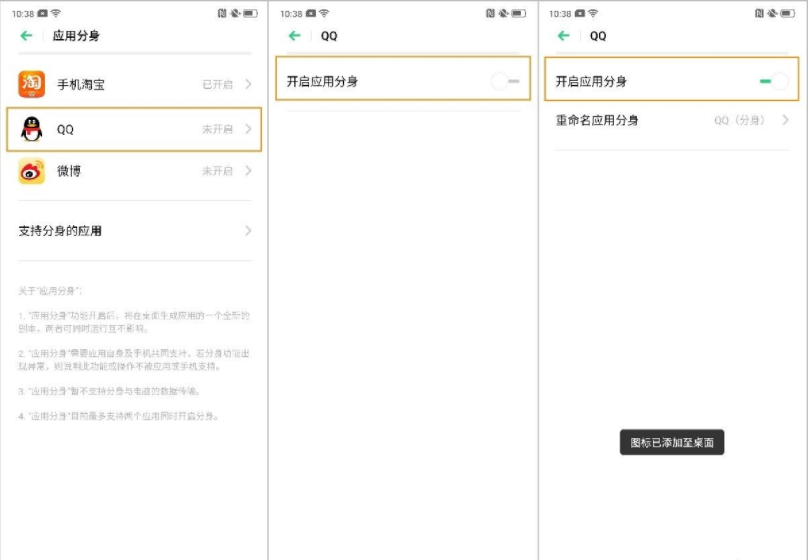The width and height of the screenshot is (808, 560).
Task: Open the 支持分身的应用 entry
Action: coord(135,230)
